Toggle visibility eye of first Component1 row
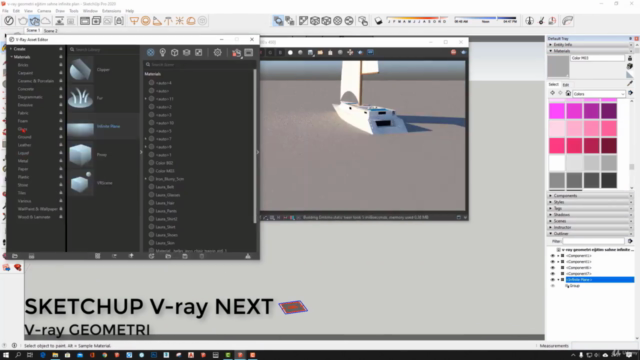The height and width of the screenshot is (360, 640). (553, 256)
